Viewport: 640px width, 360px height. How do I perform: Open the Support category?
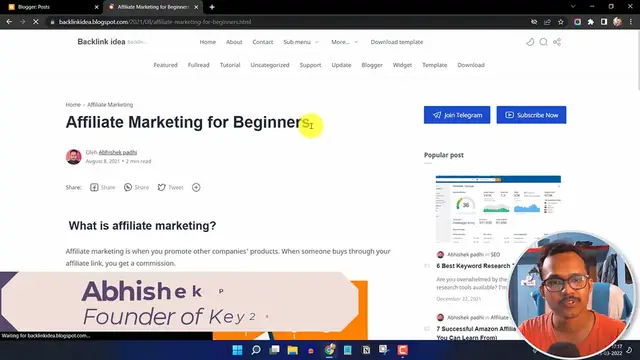[x=310, y=65]
